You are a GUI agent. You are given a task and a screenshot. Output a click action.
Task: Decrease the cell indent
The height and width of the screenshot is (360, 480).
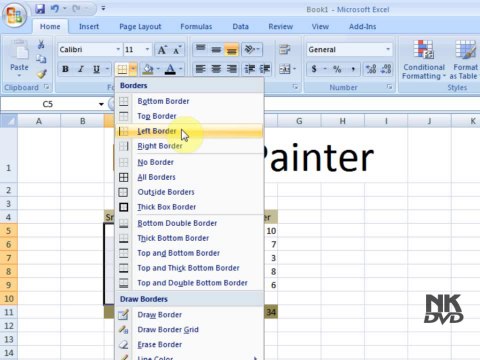250,69
